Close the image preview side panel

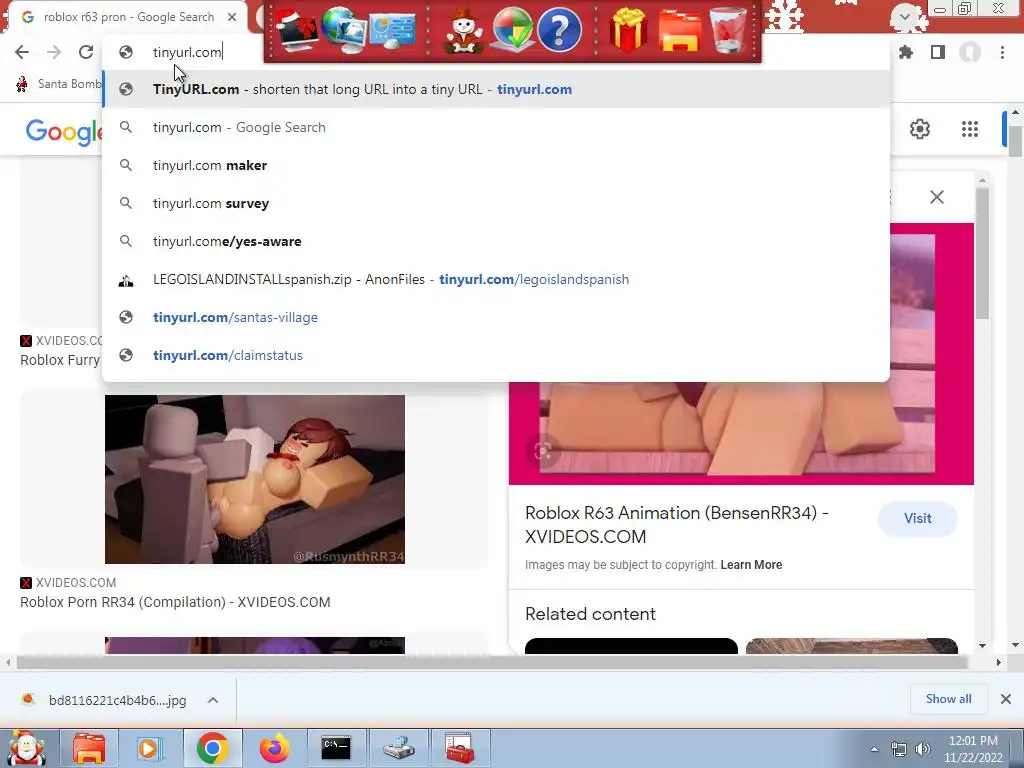click(936, 197)
